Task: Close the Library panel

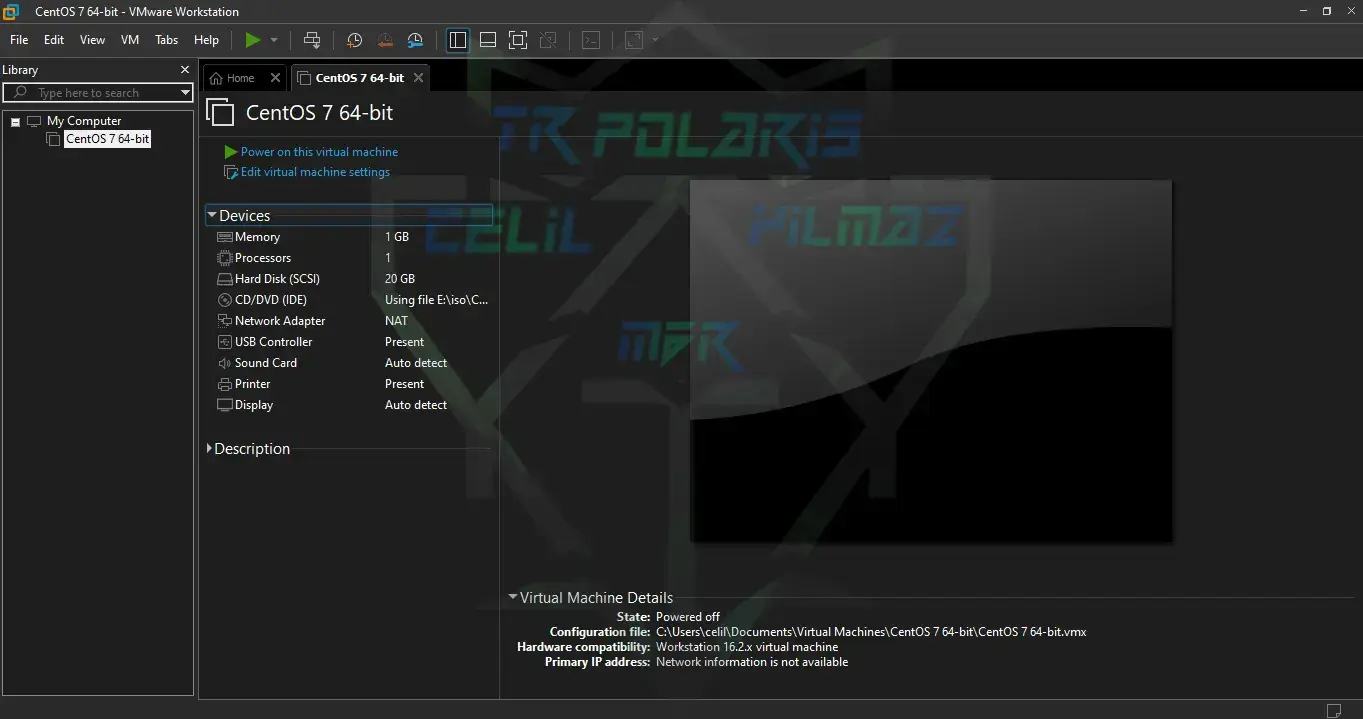Action: coord(184,70)
